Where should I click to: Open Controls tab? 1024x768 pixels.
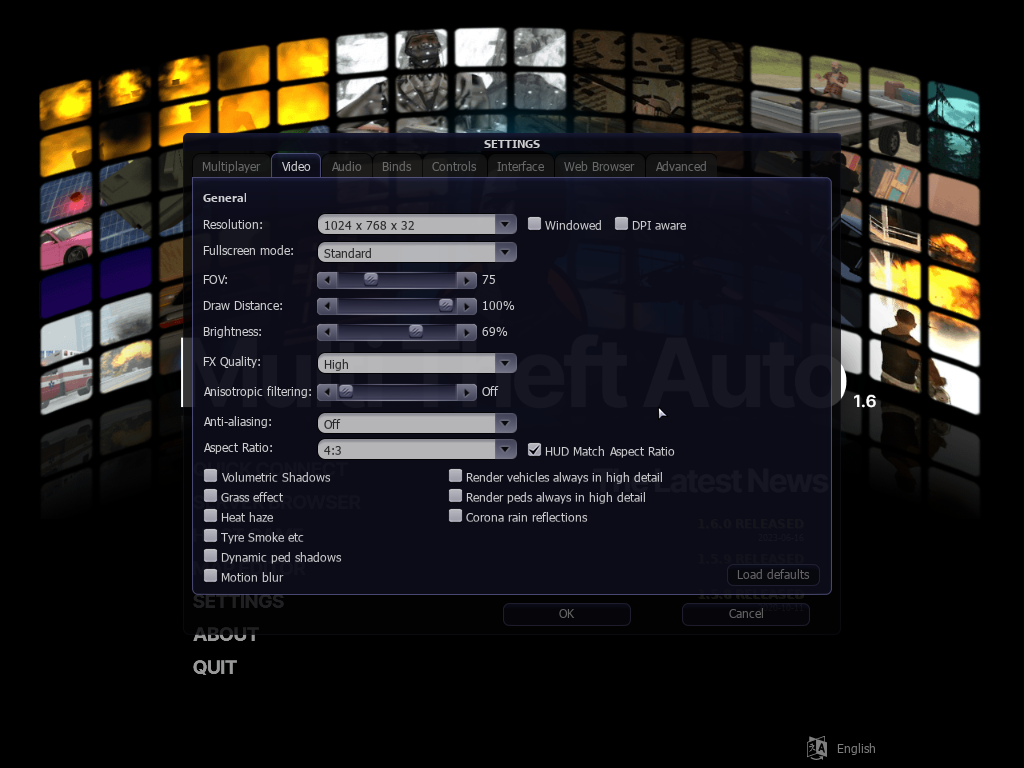(x=454, y=167)
